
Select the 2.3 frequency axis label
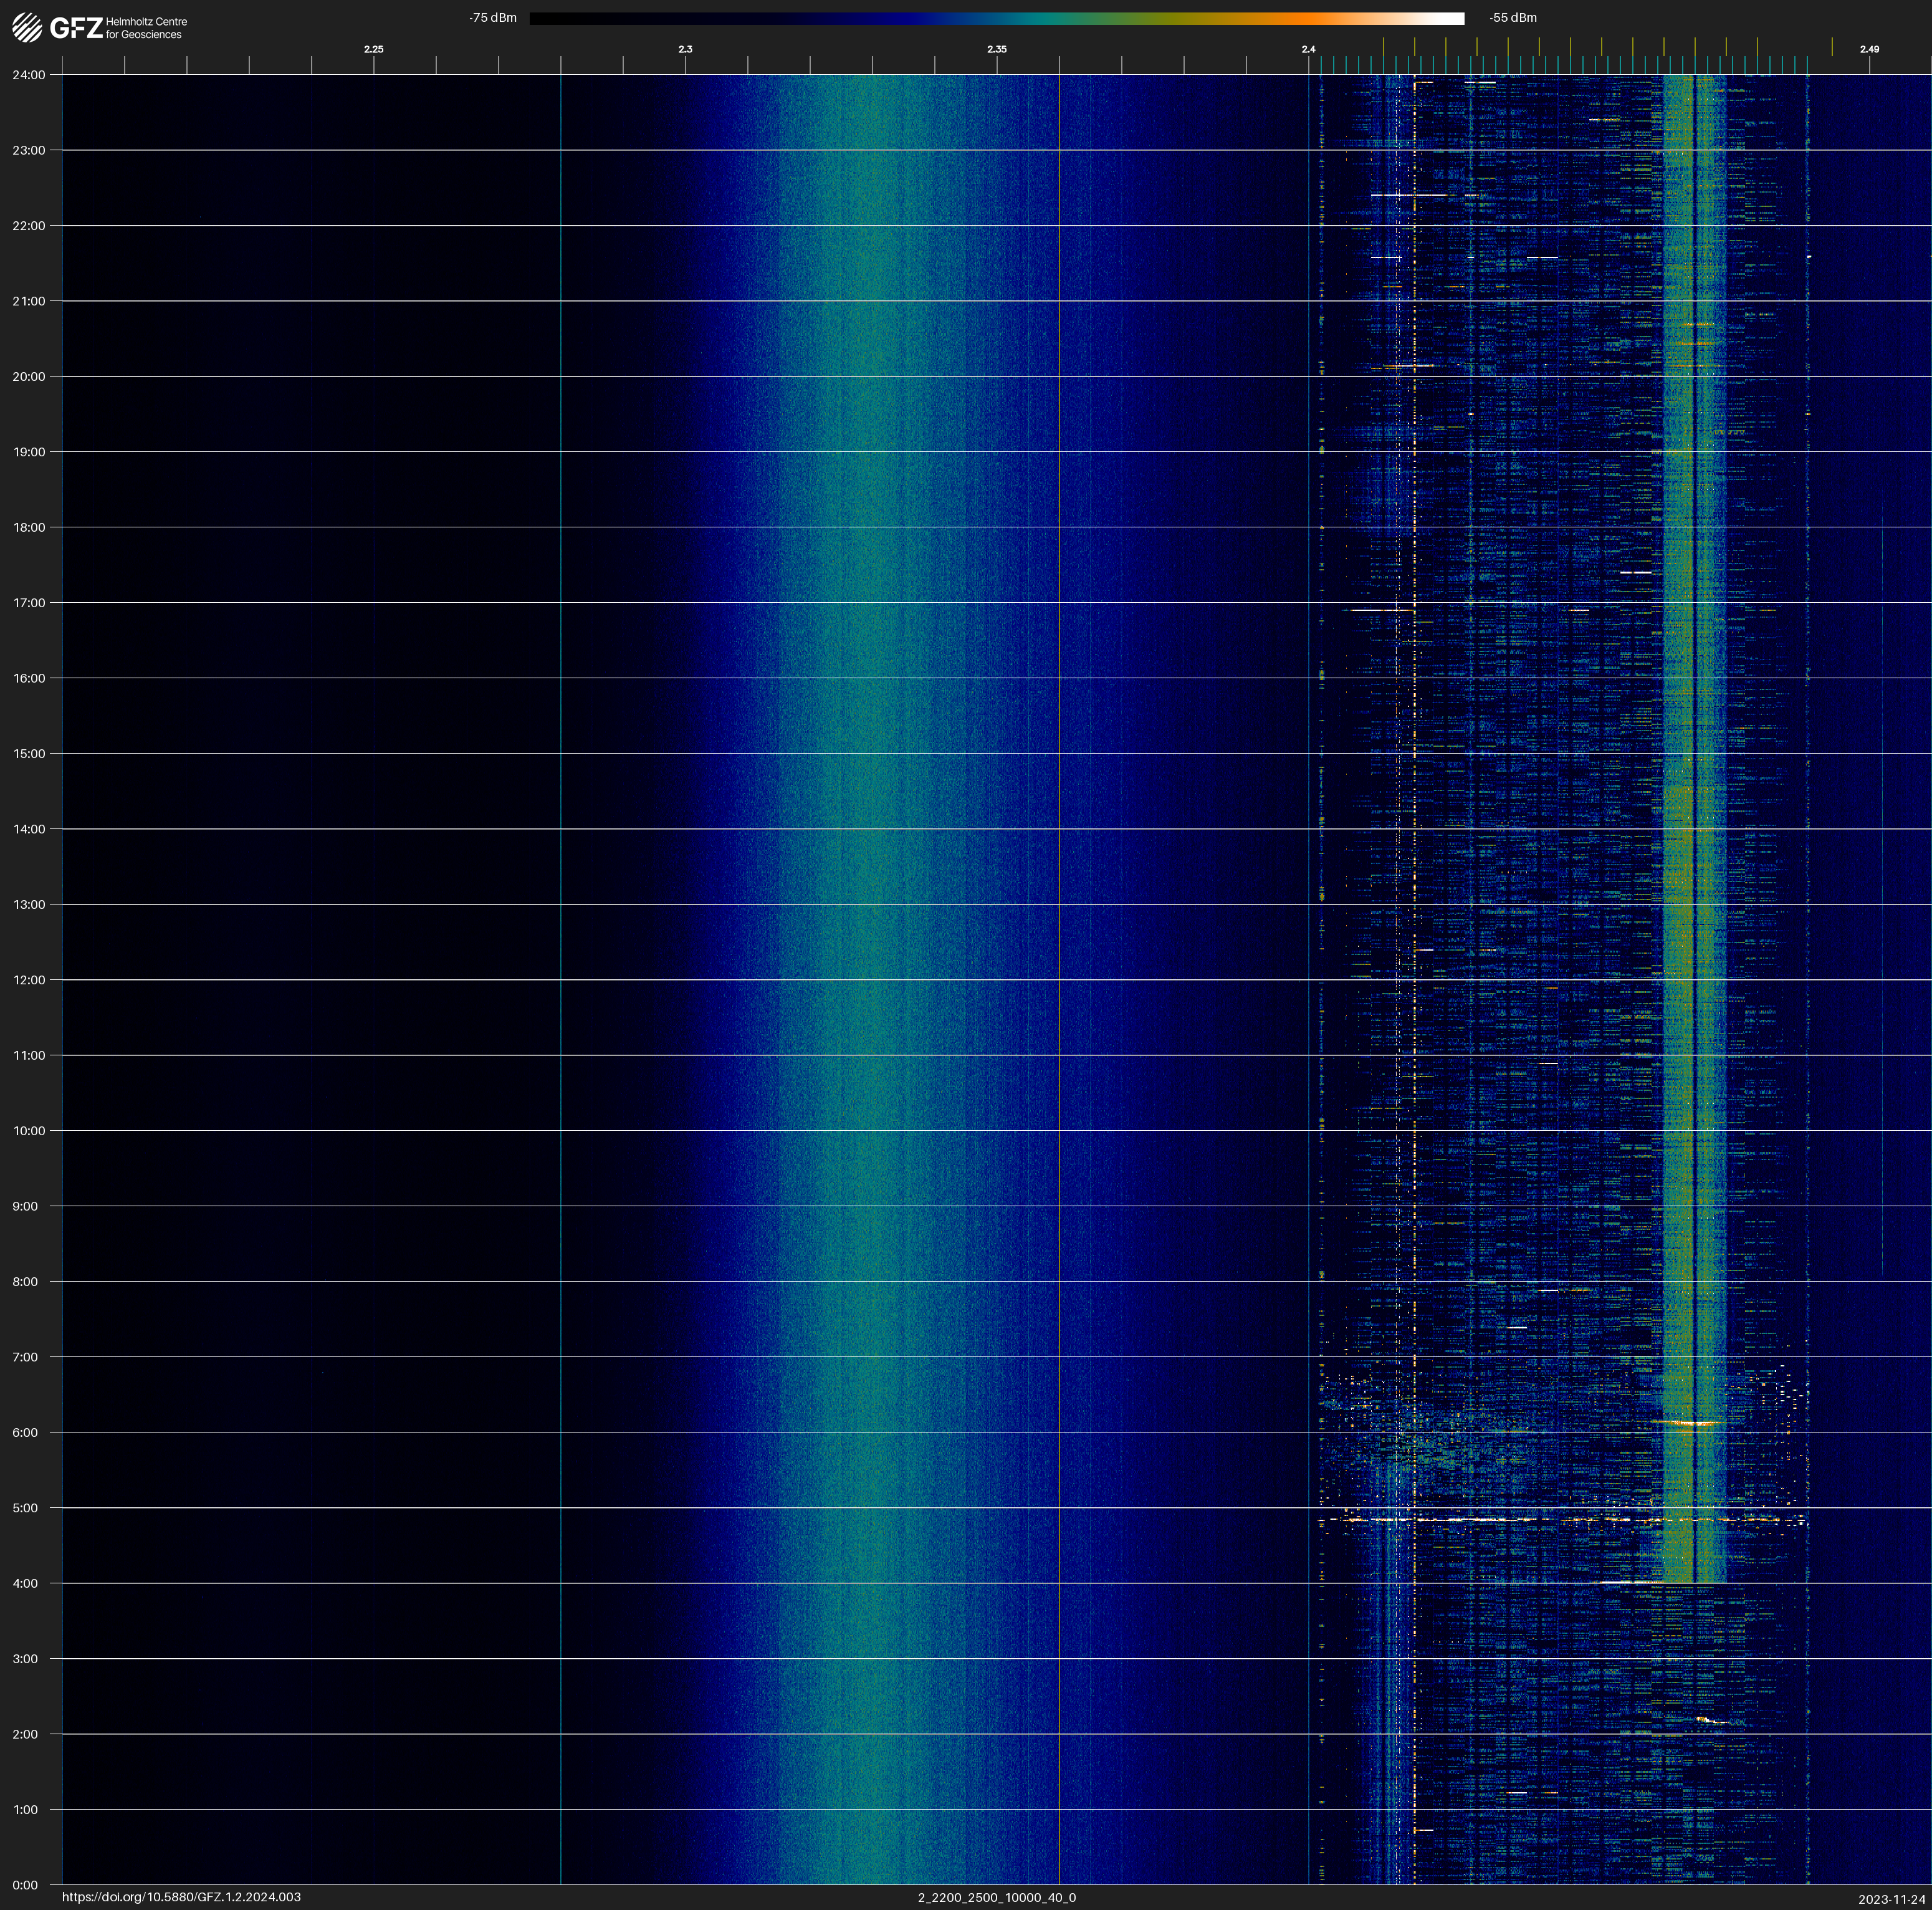[685, 49]
